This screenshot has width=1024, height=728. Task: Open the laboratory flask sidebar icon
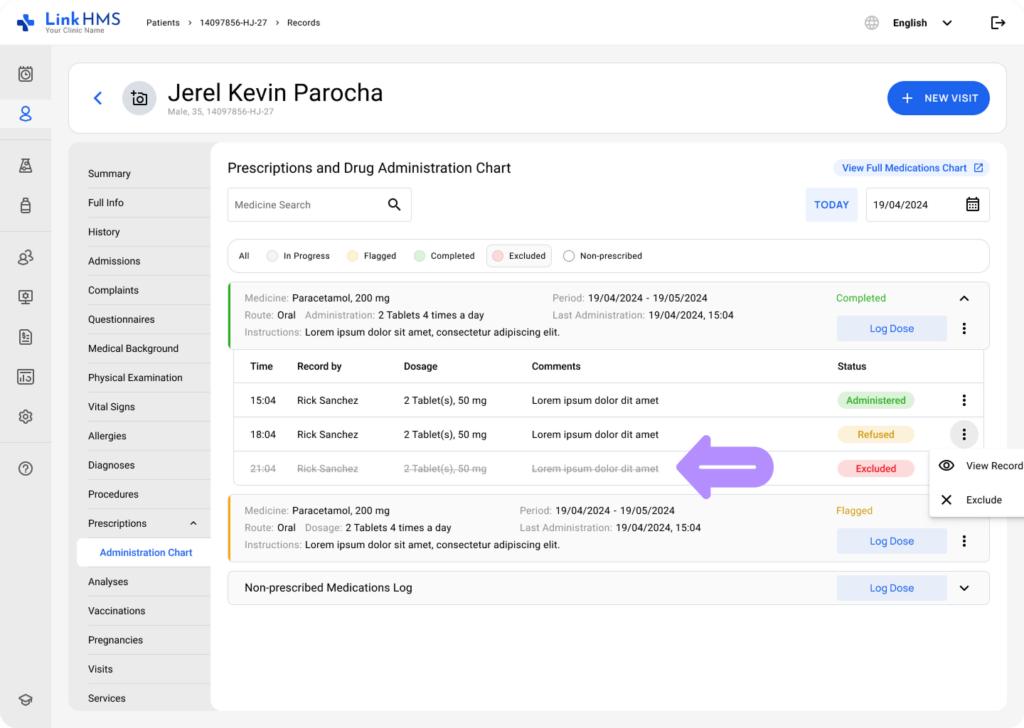coord(26,166)
